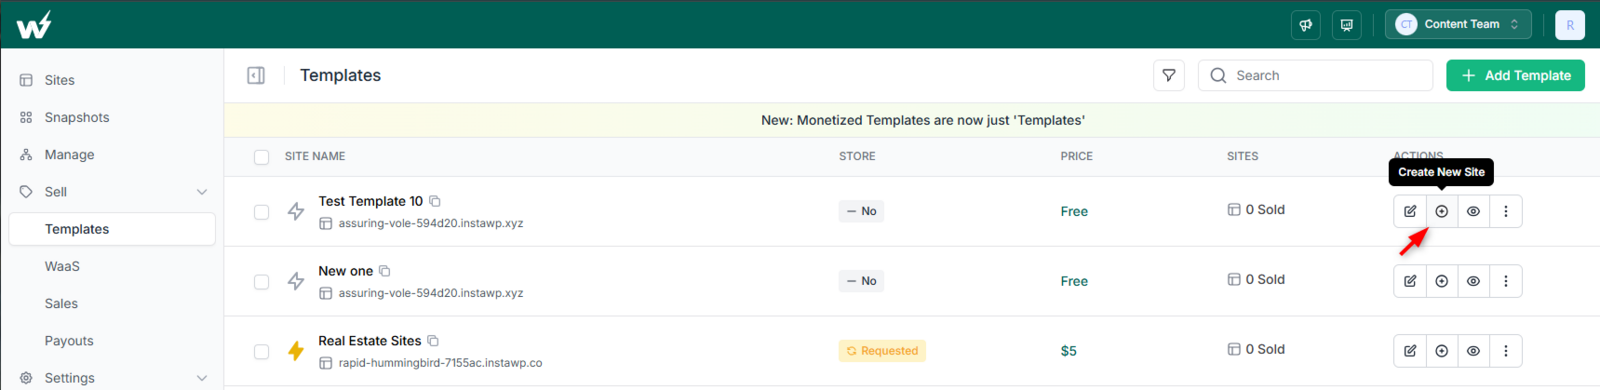Image resolution: width=1600 pixels, height=390 pixels.
Task: Open the Test Template 10 name link
Action: click(370, 201)
